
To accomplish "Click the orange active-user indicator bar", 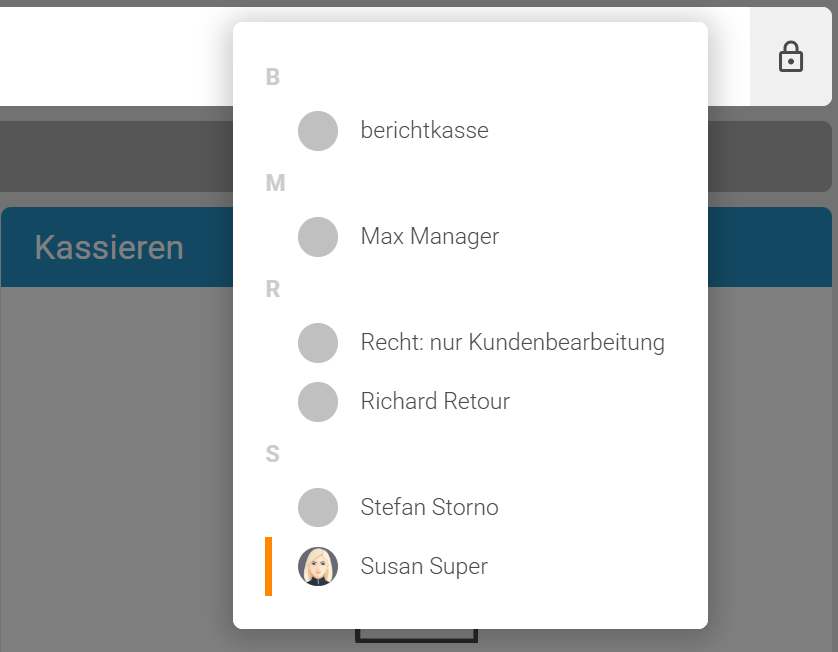I will point(268,566).
